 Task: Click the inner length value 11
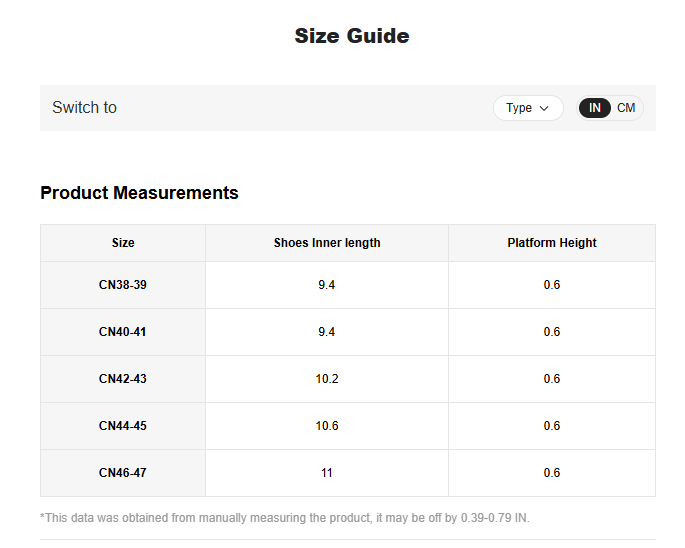click(327, 473)
